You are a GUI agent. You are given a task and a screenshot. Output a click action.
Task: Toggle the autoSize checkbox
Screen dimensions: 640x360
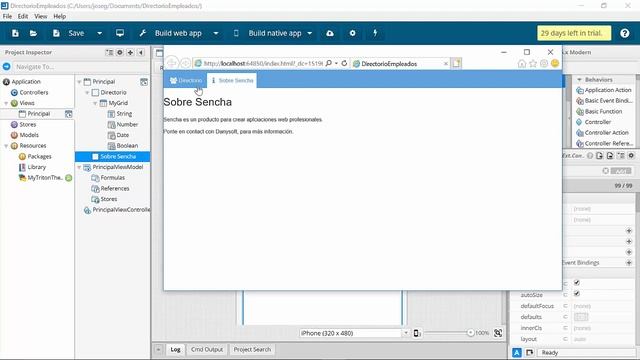(577, 293)
